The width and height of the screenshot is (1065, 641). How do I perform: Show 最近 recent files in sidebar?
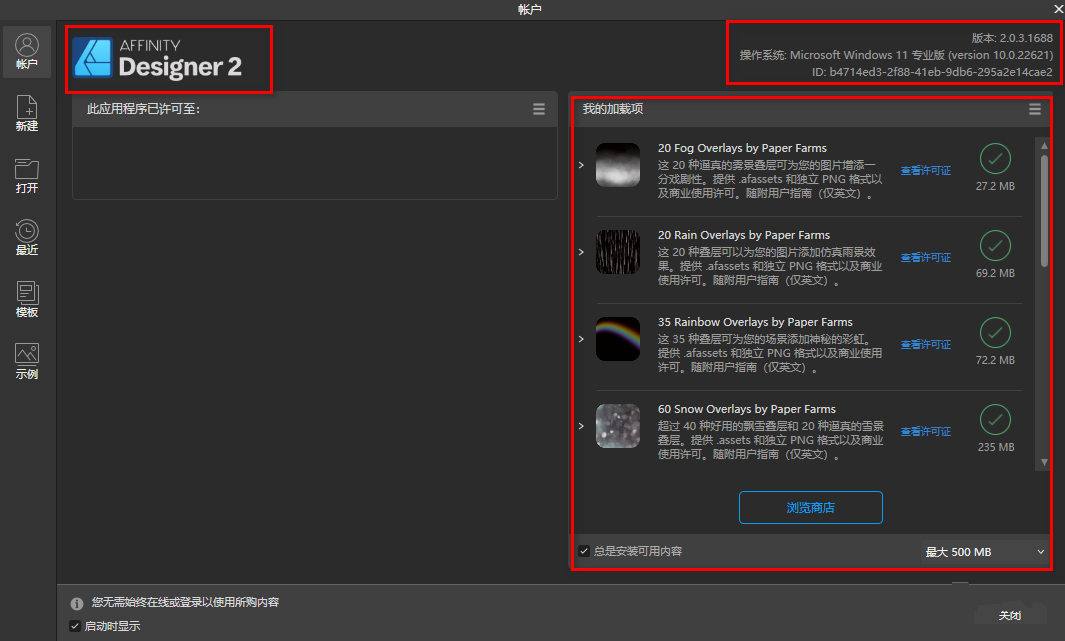(x=26, y=238)
